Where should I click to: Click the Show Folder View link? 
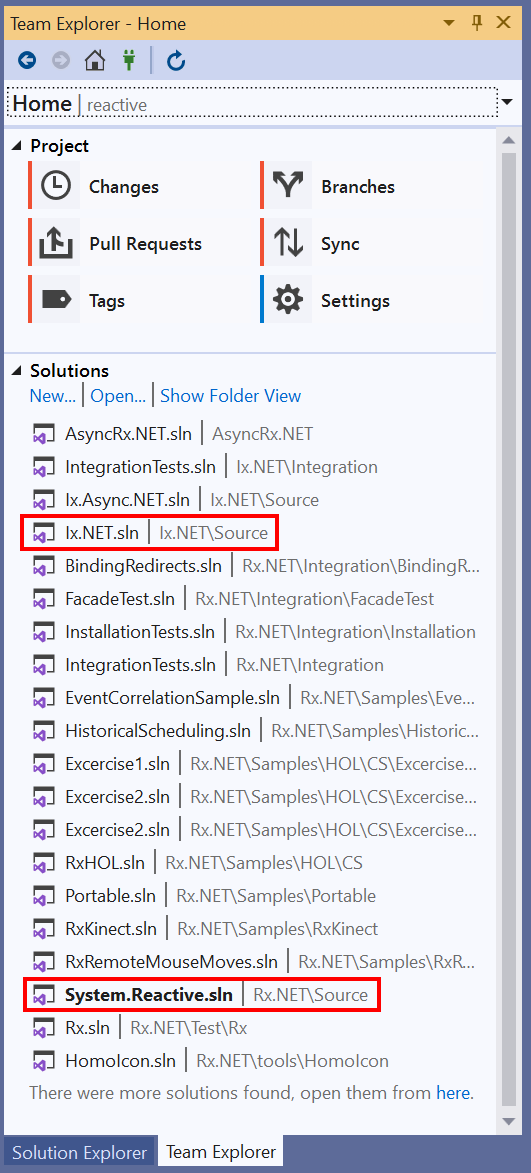(230, 396)
